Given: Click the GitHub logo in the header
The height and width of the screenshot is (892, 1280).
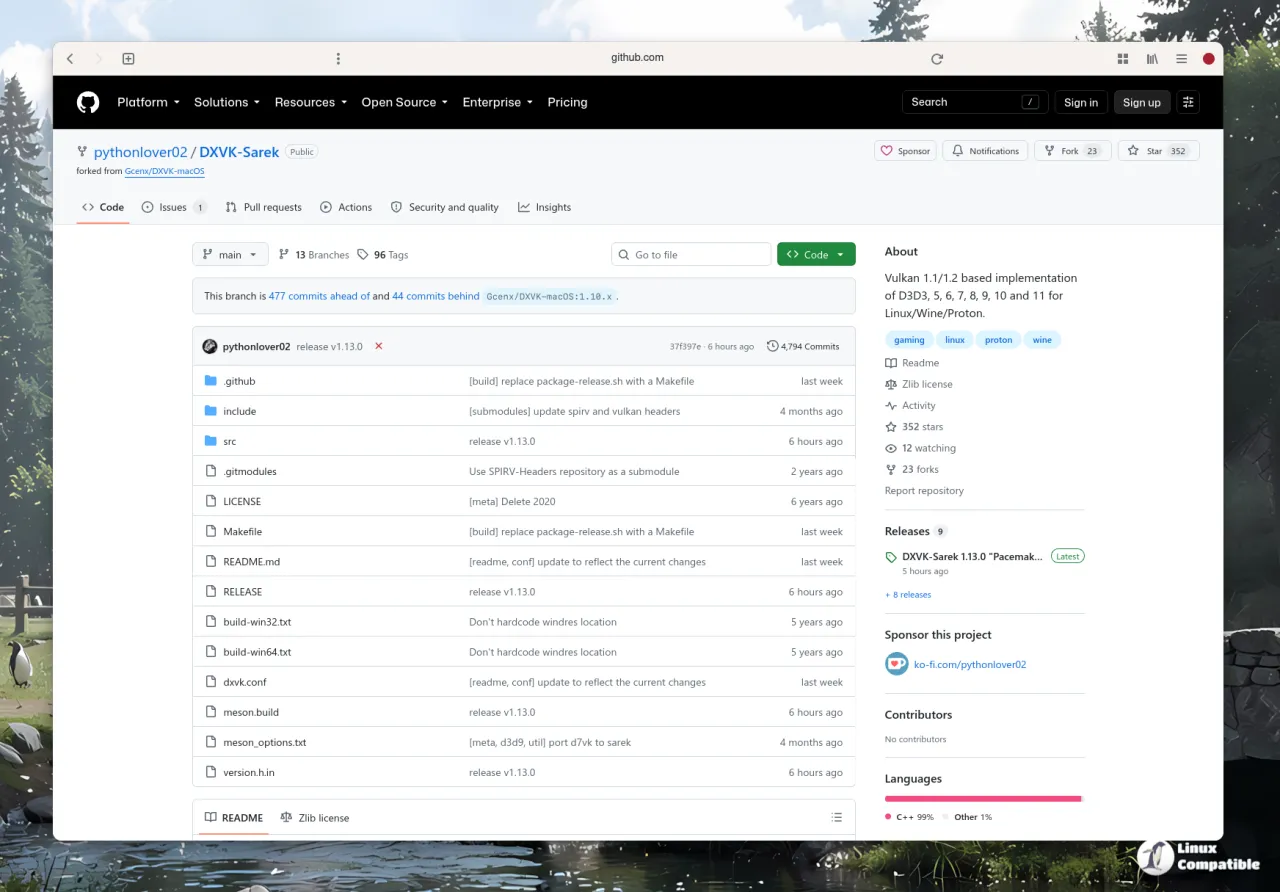Looking at the screenshot, I should (88, 102).
